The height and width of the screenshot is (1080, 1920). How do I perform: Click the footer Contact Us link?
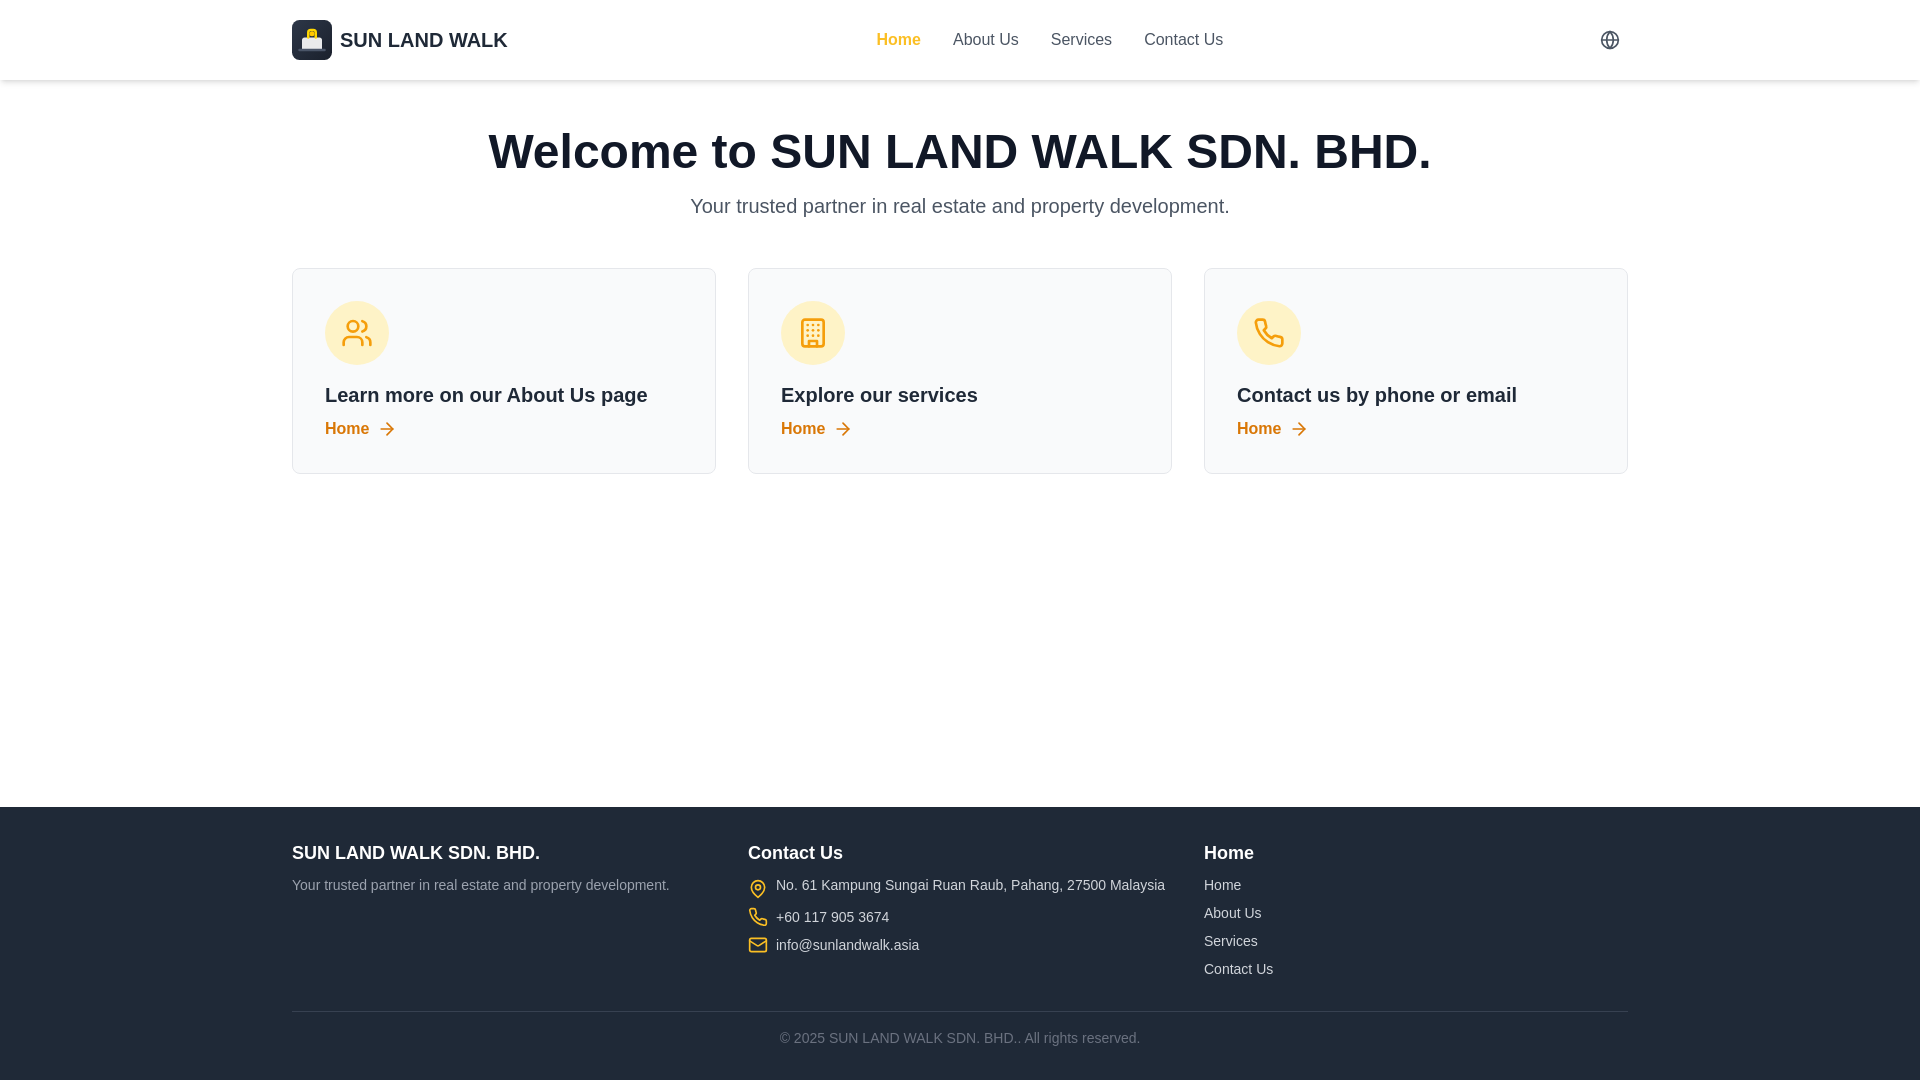(1238, 969)
